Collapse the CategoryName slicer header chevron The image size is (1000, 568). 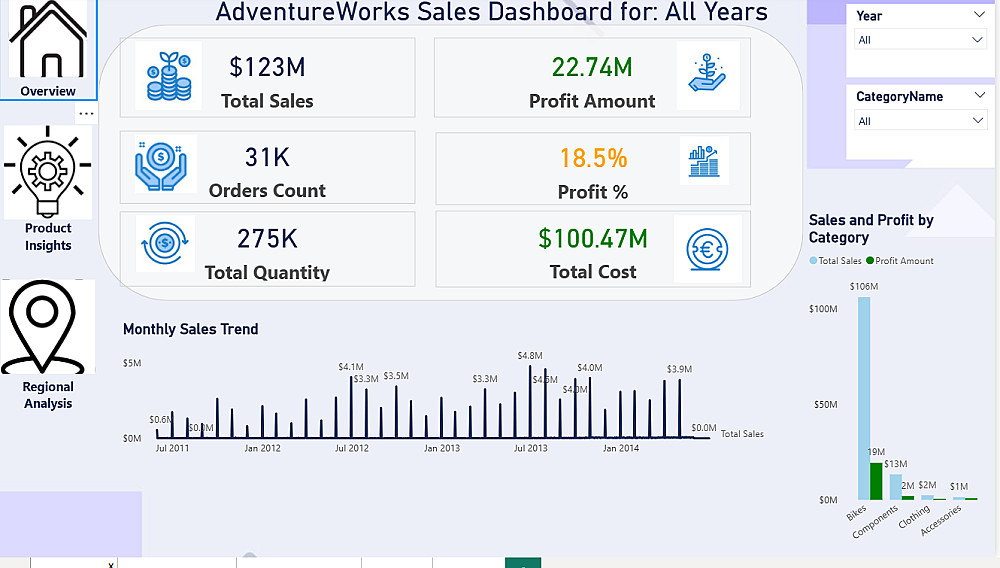coord(978,97)
